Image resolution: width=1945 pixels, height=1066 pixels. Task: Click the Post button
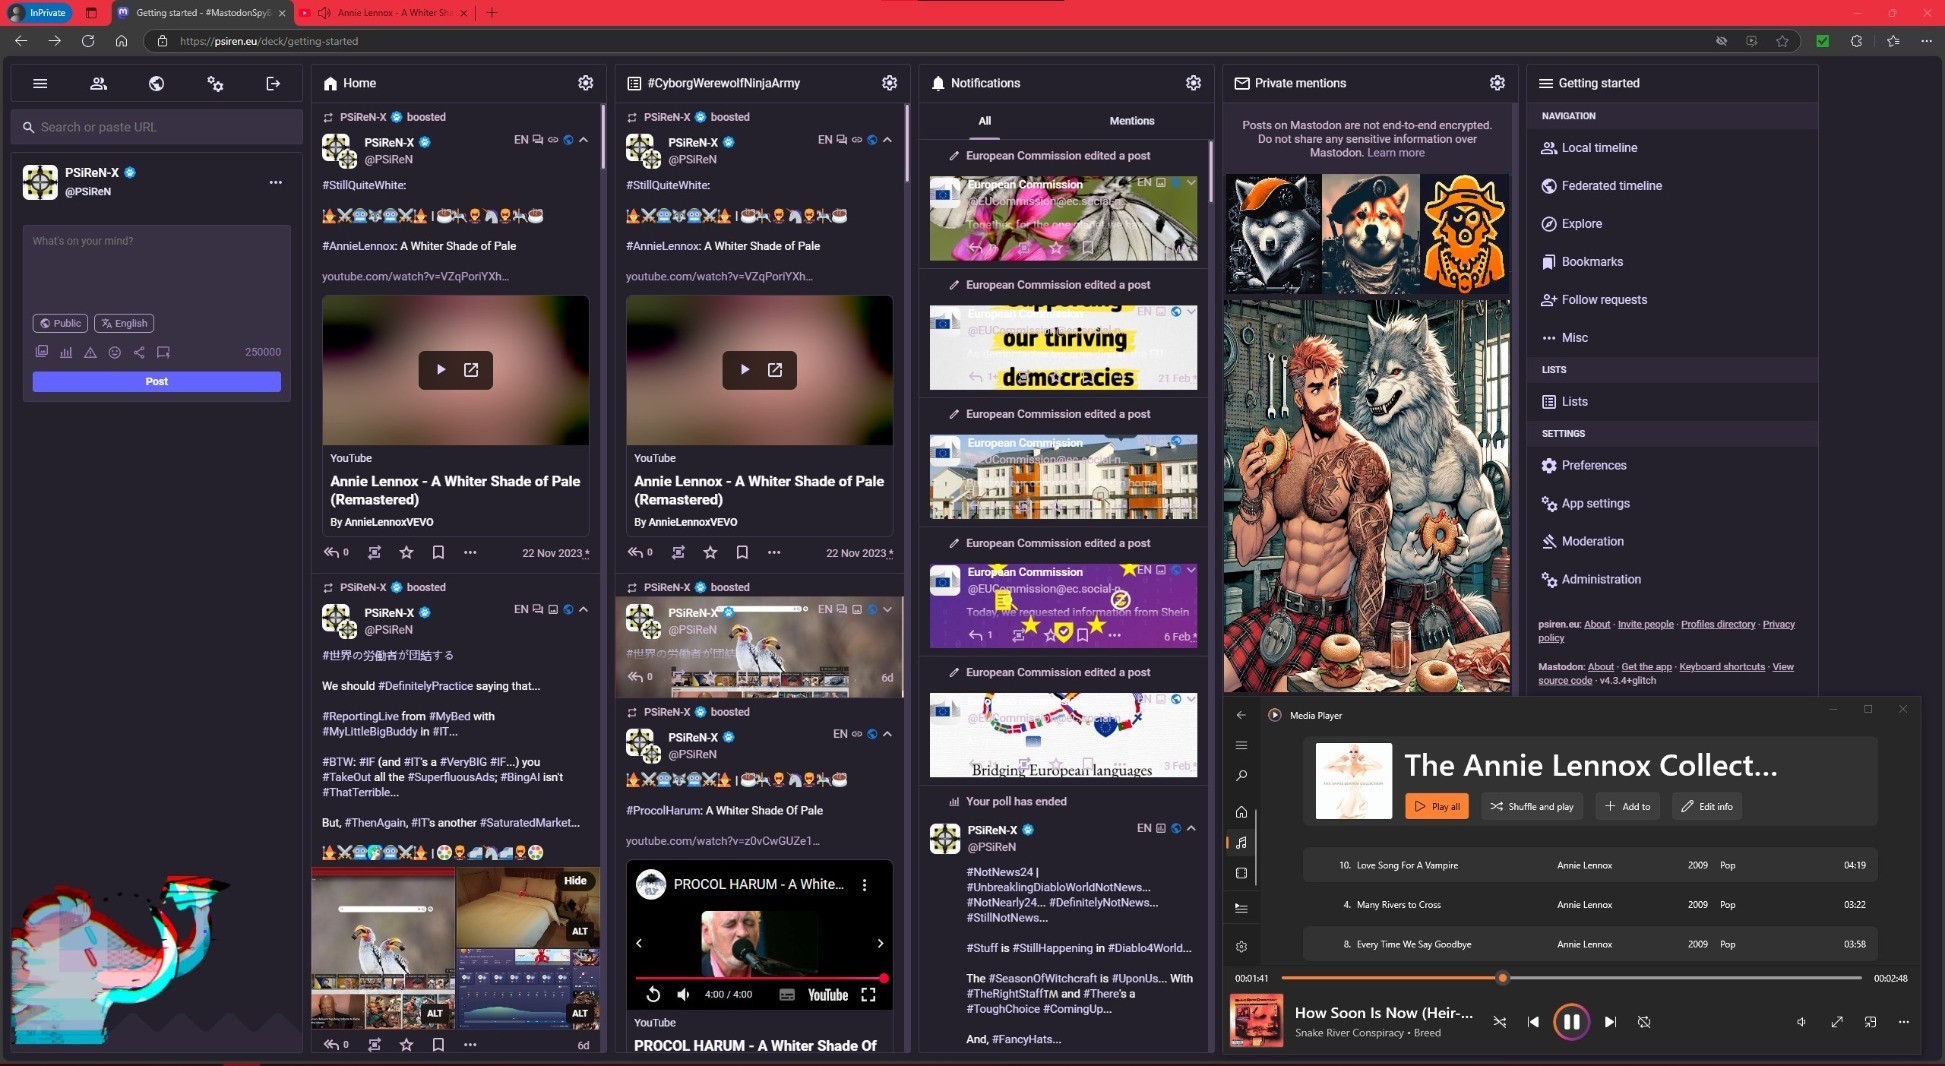point(157,381)
